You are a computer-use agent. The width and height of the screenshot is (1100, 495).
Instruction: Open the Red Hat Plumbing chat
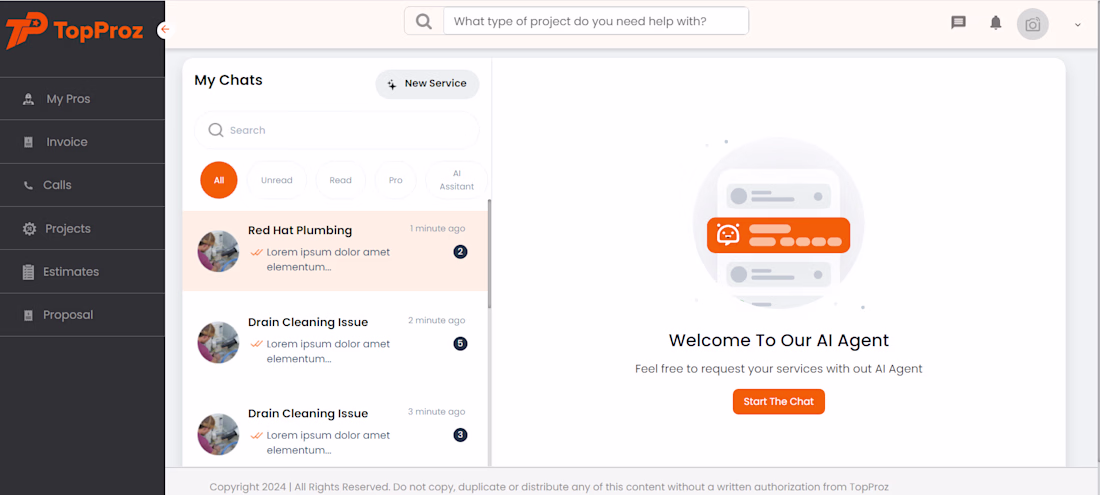click(335, 251)
